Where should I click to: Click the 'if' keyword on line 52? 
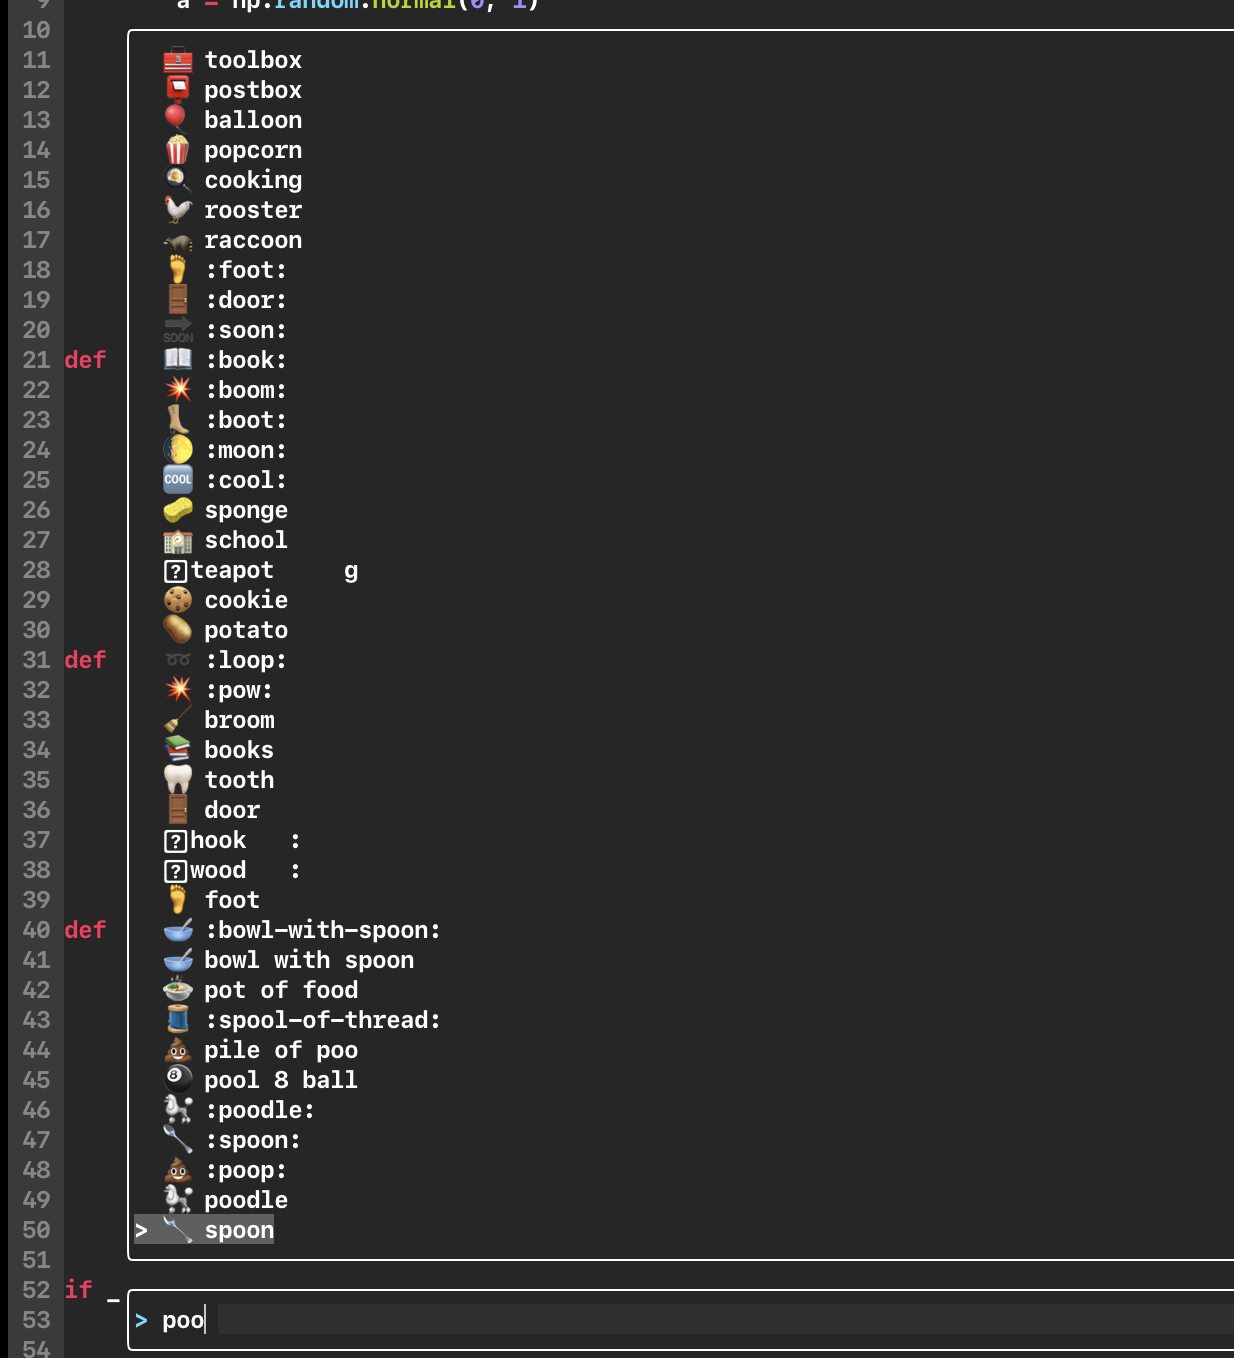[78, 1290]
